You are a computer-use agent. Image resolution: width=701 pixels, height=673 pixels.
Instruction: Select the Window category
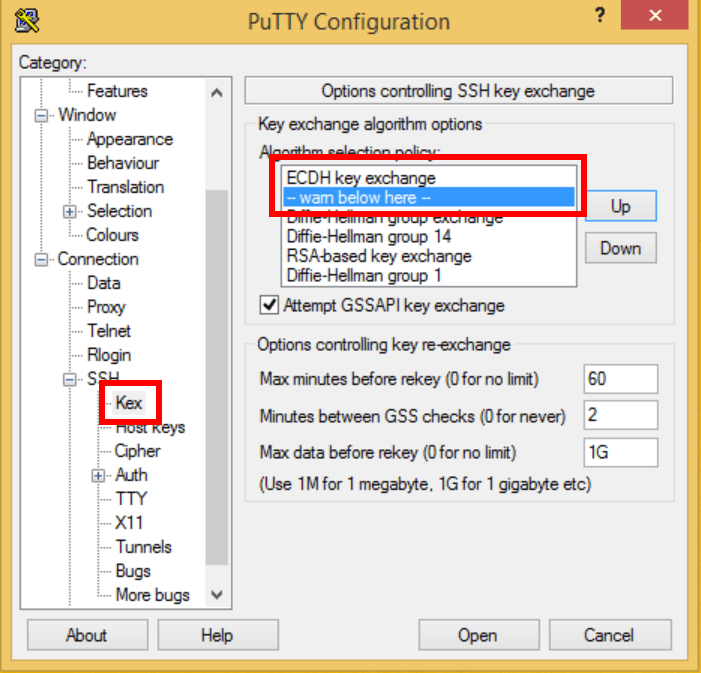(87, 115)
